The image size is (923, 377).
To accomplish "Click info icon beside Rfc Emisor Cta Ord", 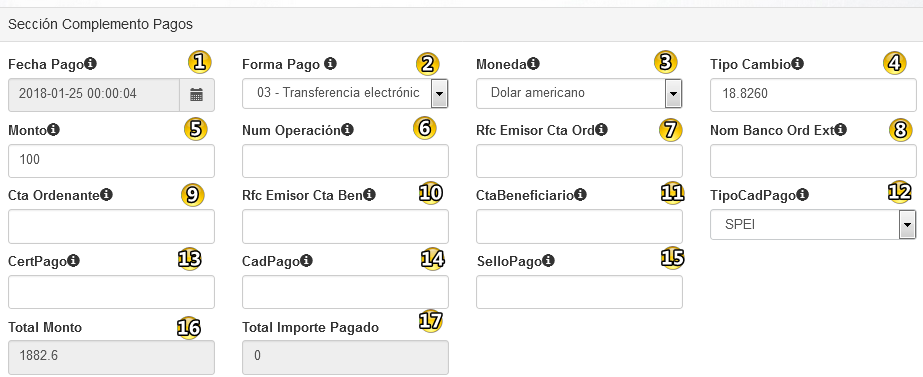I will click(601, 130).
